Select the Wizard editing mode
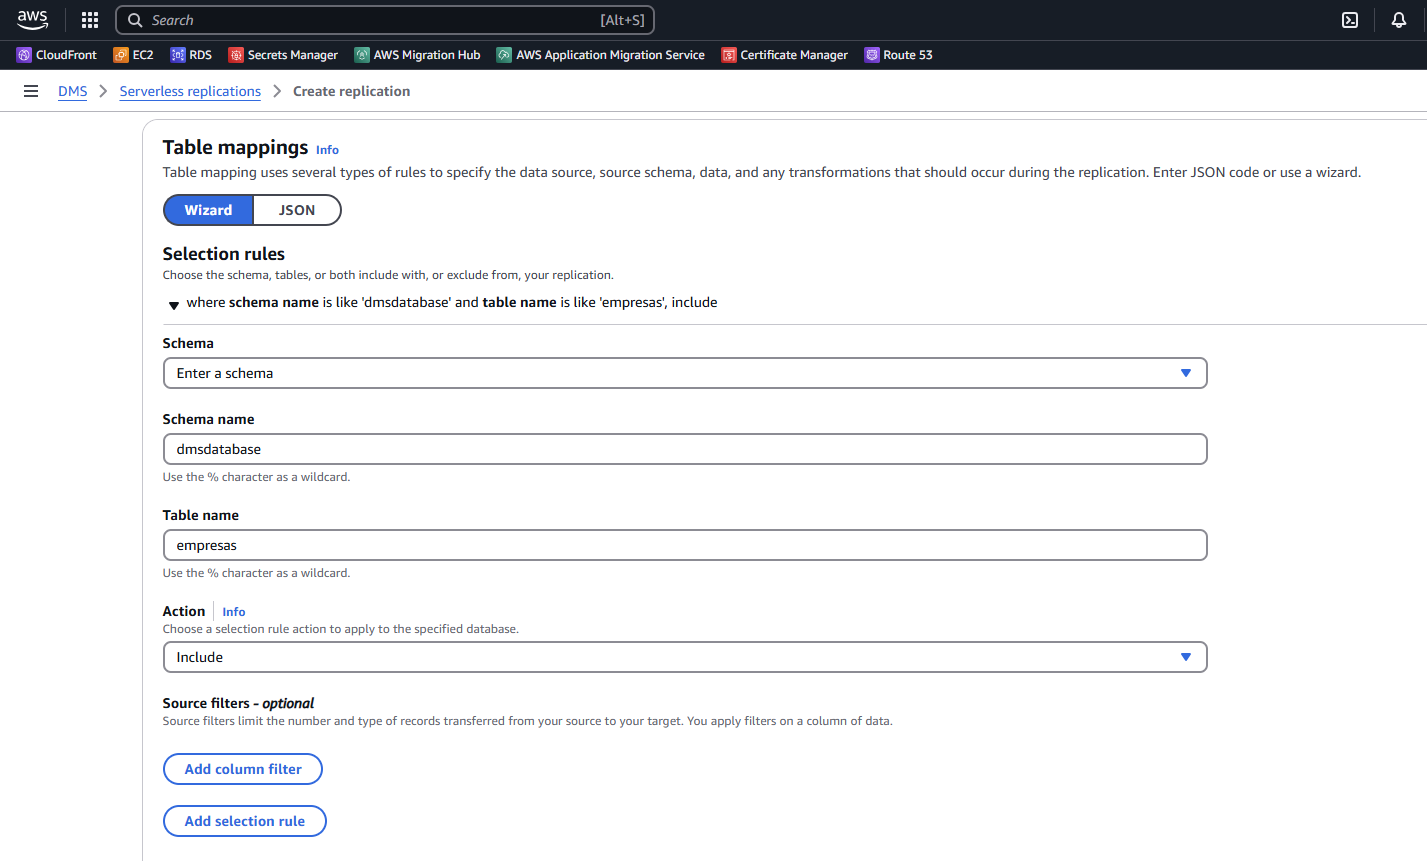Screen dimensions: 1427x861 pyautogui.click(x=208, y=210)
